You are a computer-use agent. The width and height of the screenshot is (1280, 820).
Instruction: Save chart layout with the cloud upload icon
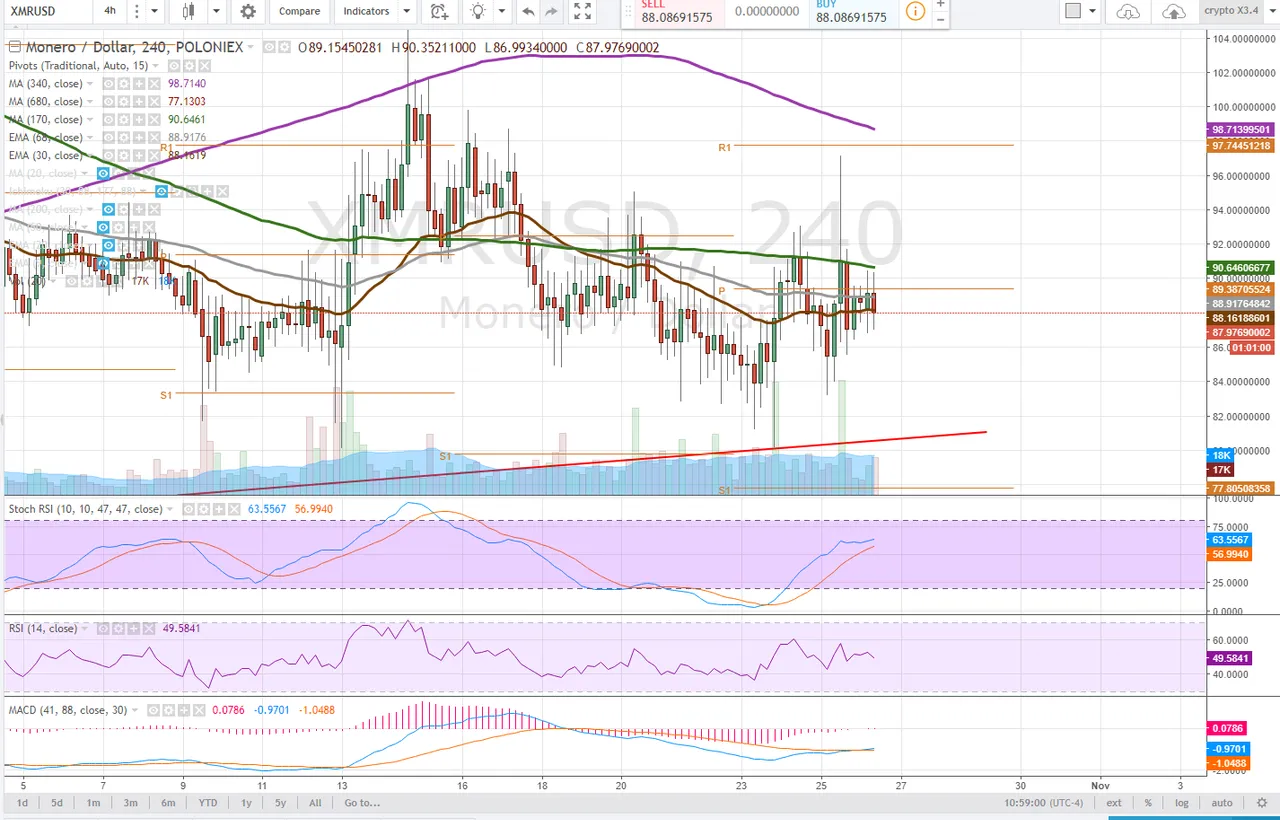1174,11
